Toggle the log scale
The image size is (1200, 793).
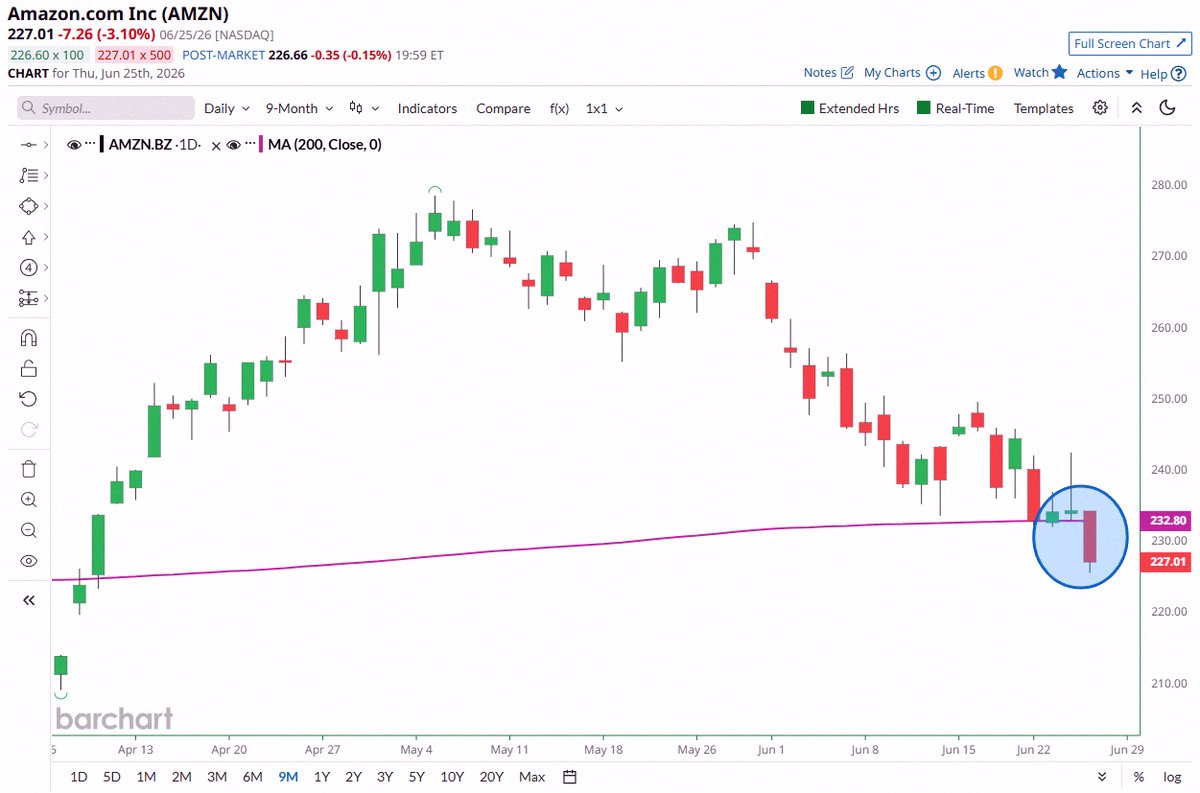click(x=1172, y=777)
